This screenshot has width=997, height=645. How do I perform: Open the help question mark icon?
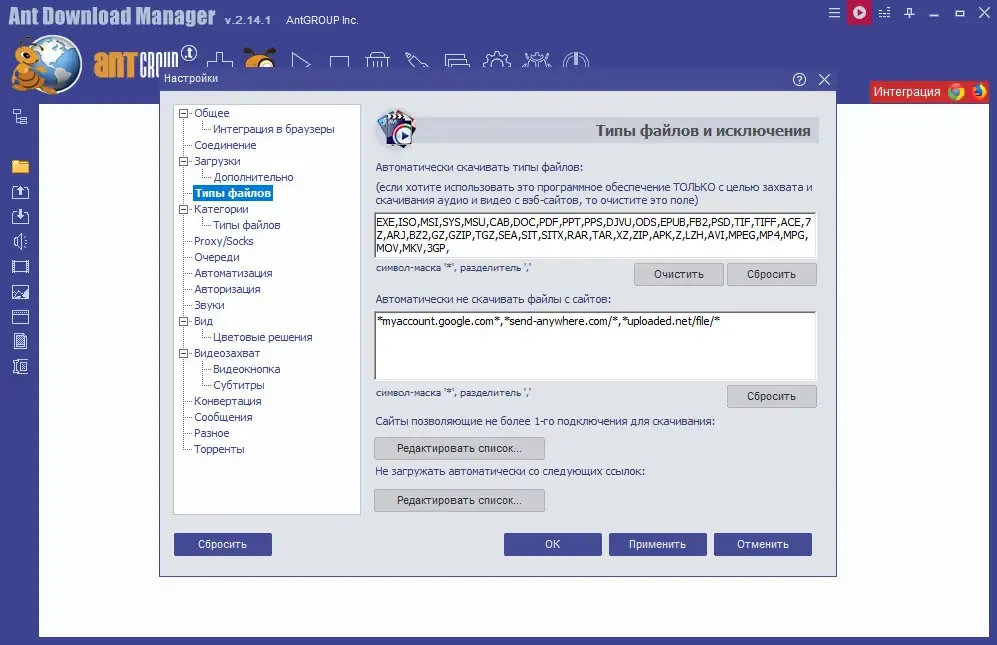tap(799, 80)
